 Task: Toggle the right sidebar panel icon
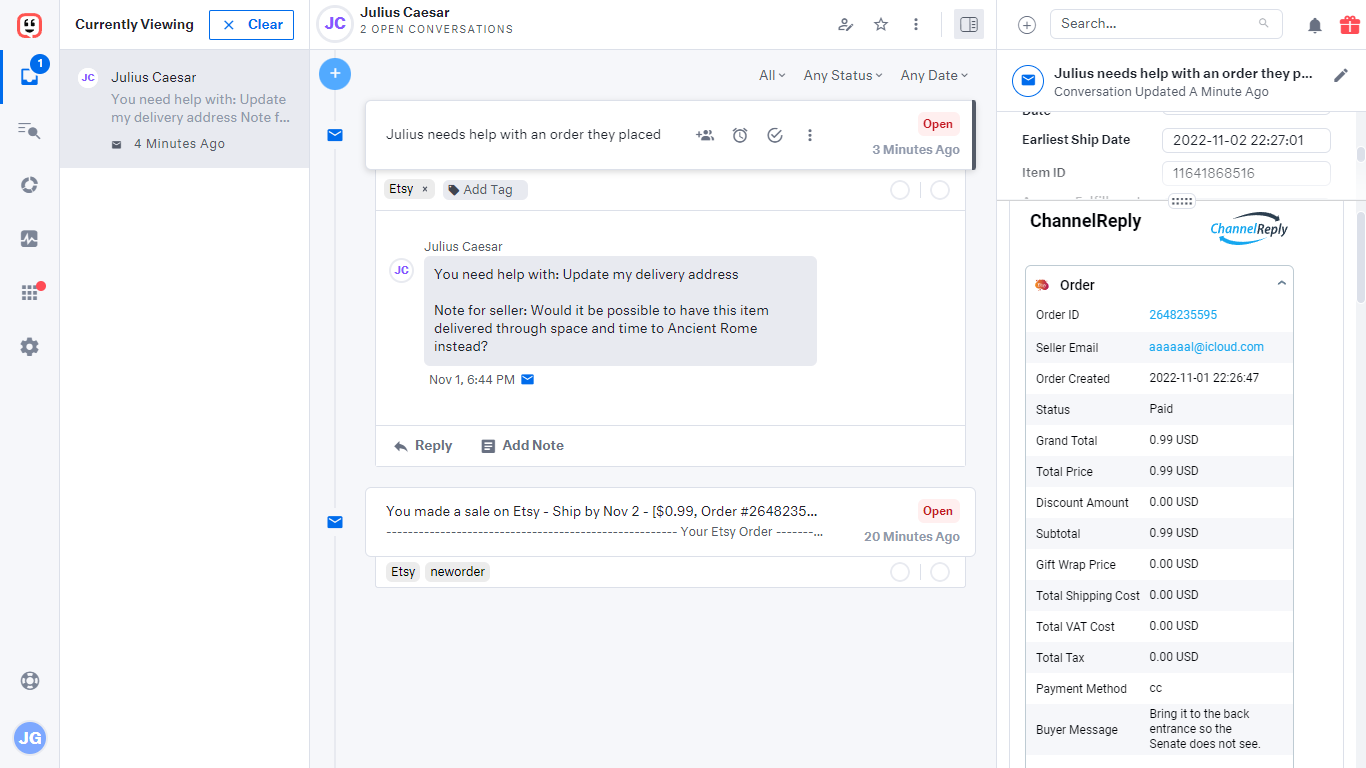969,25
